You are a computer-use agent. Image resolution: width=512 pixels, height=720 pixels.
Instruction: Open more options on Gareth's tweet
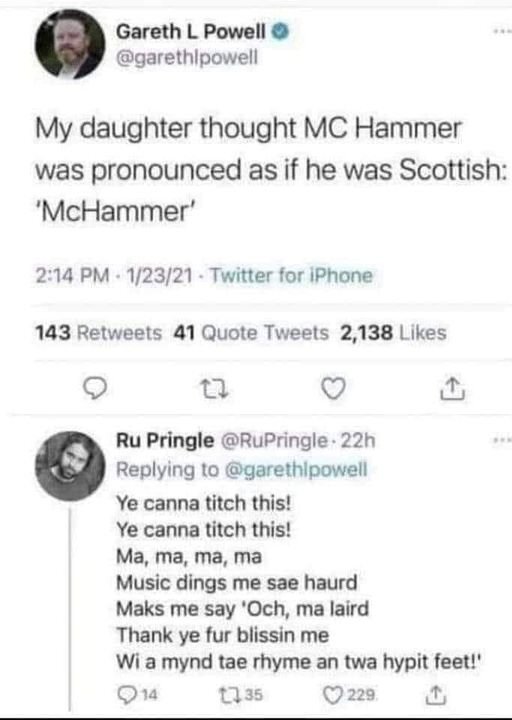pyautogui.click(x=502, y=32)
